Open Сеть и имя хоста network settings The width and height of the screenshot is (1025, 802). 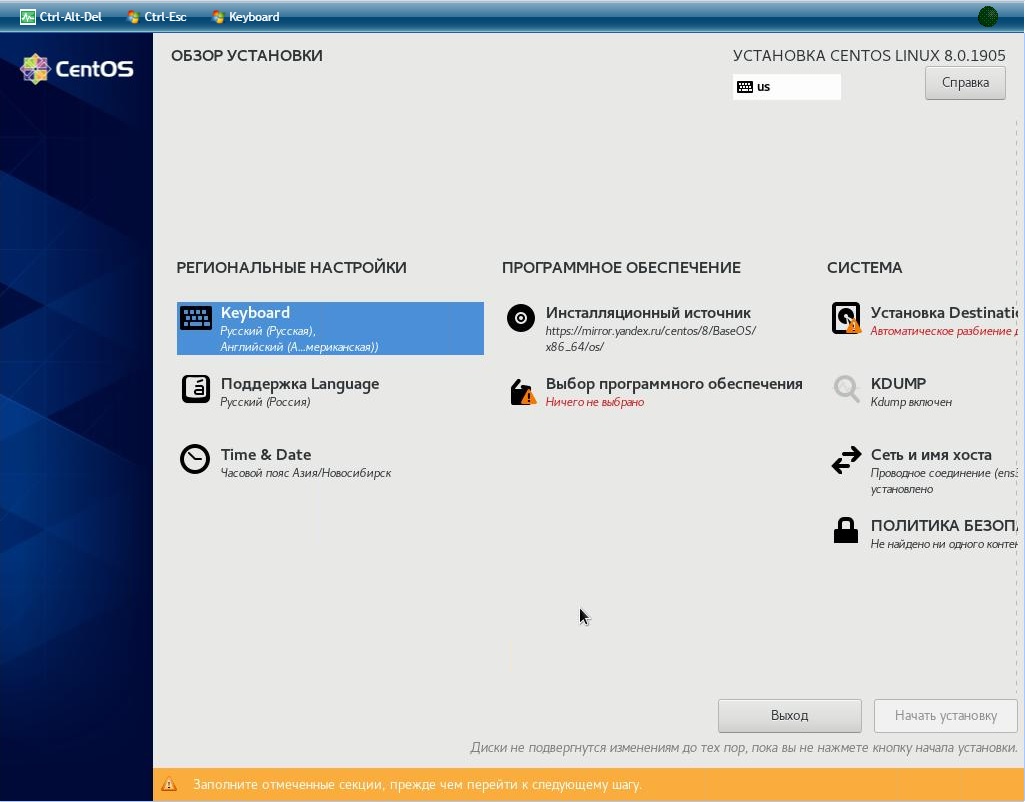click(x=924, y=469)
